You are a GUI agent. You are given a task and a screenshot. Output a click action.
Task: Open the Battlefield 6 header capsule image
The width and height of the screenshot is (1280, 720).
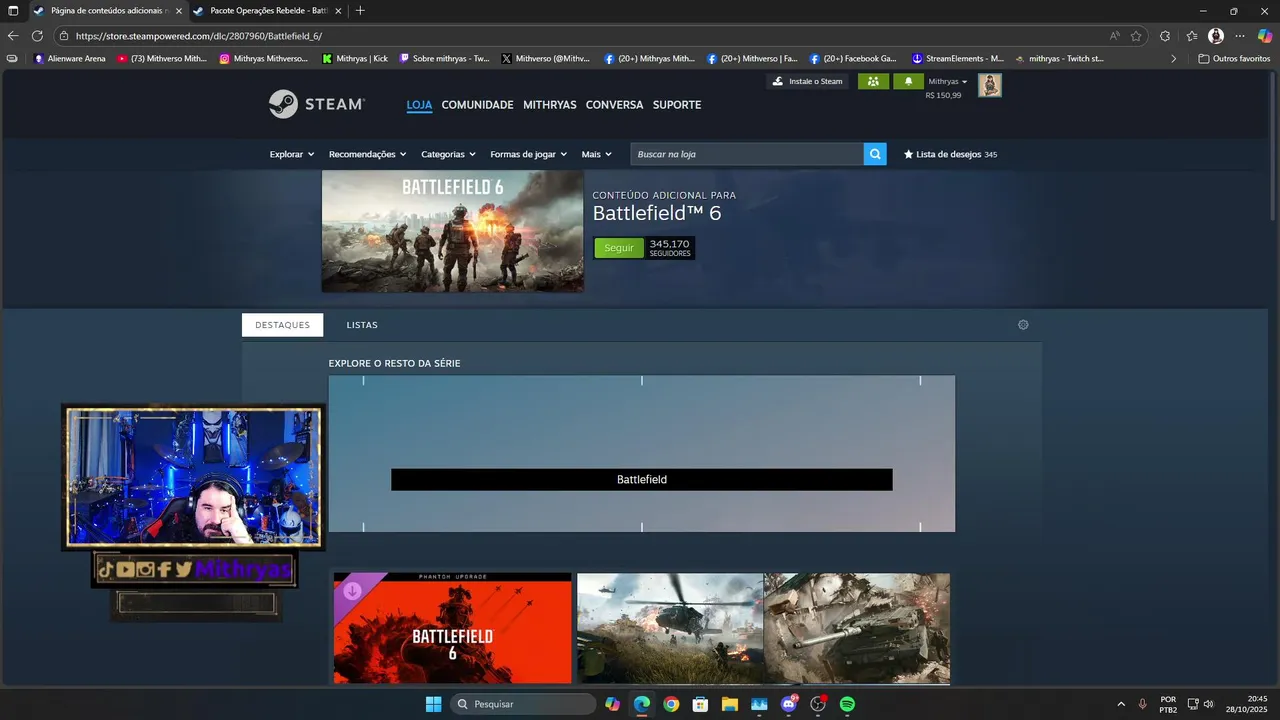click(x=452, y=231)
